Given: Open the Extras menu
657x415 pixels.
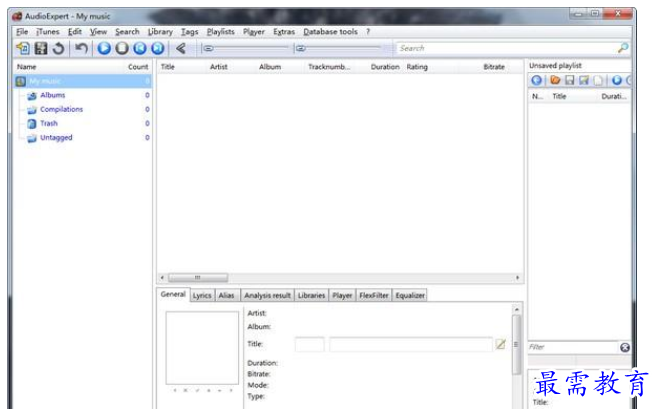Looking at the screenshot, I should pos(284,32).
